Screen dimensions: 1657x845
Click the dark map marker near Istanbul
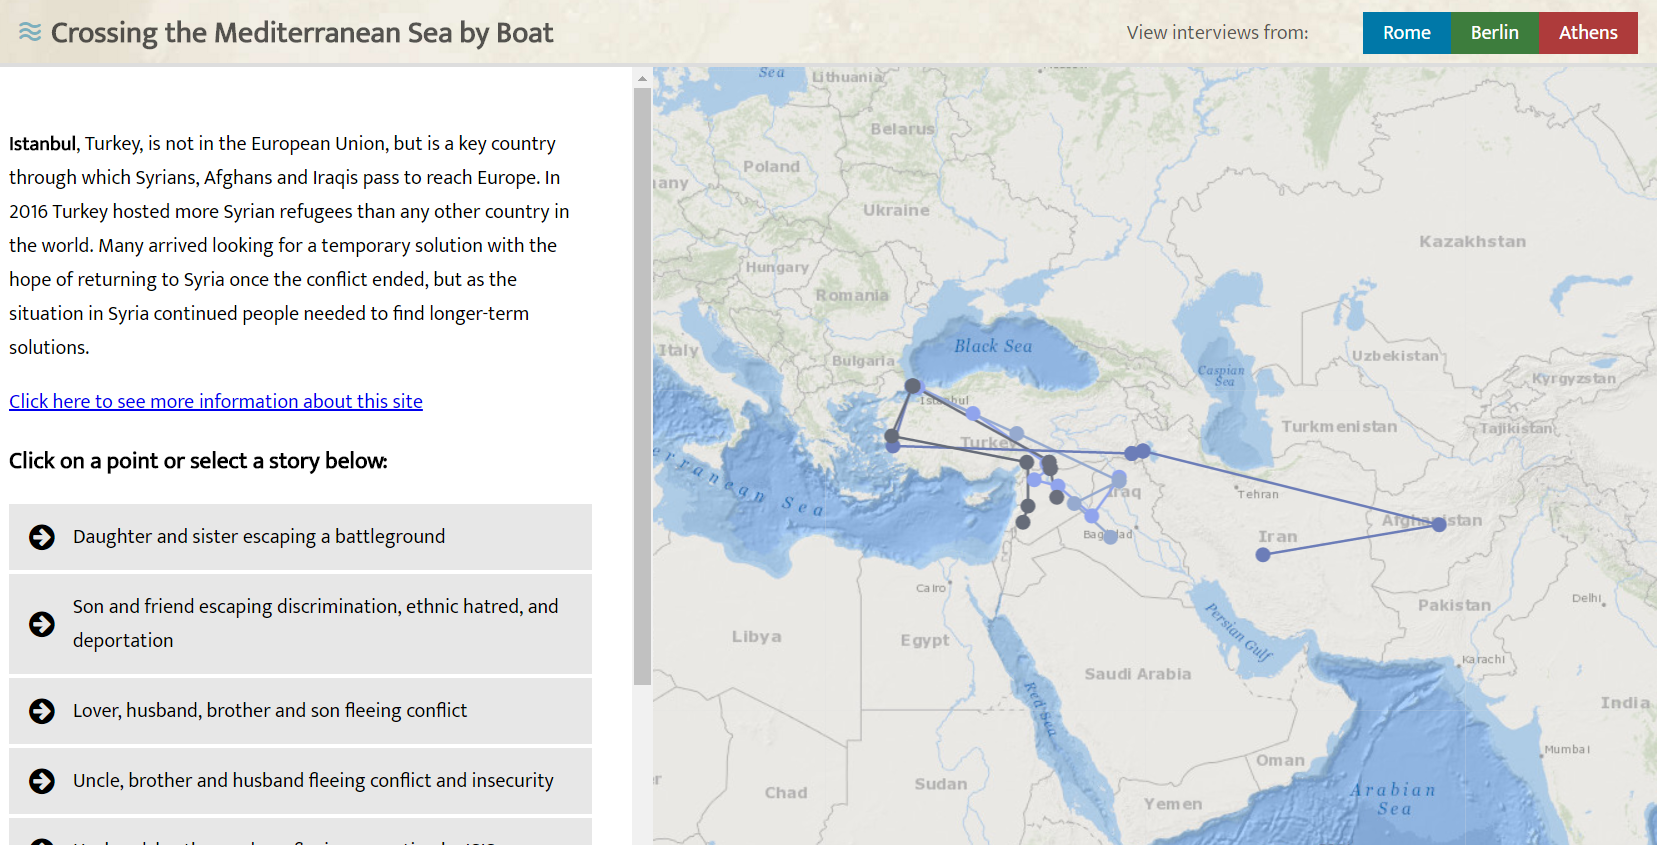912,385
